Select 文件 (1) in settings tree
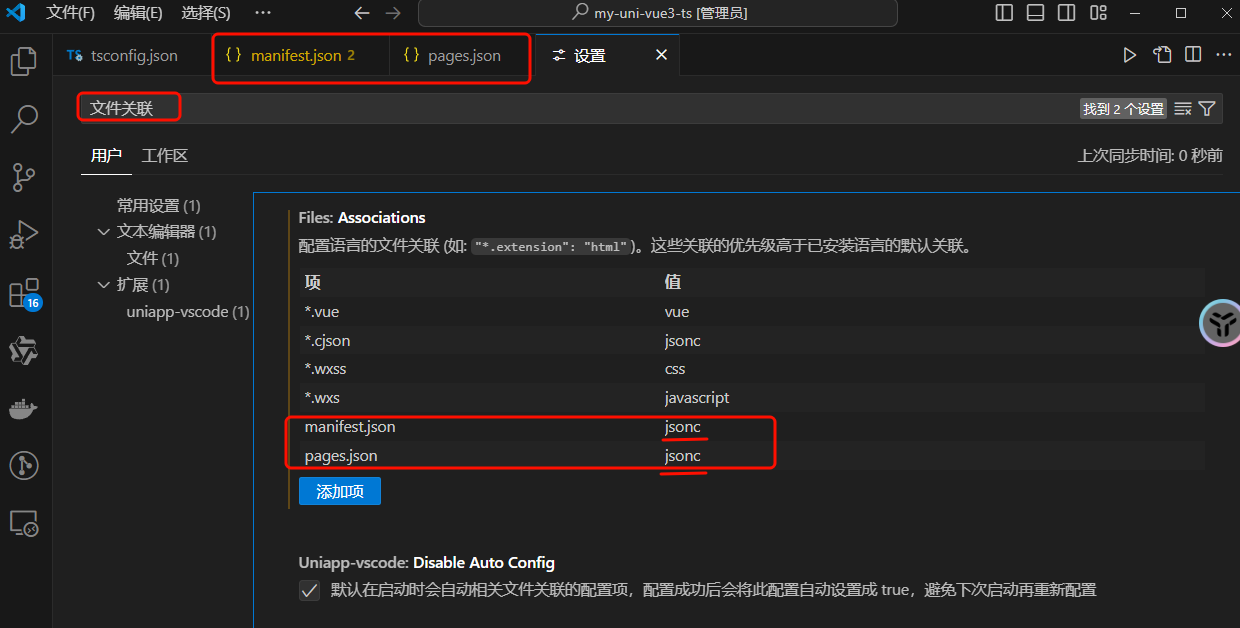The height and width of the screenshot is (628, 1240). point(153,258)
